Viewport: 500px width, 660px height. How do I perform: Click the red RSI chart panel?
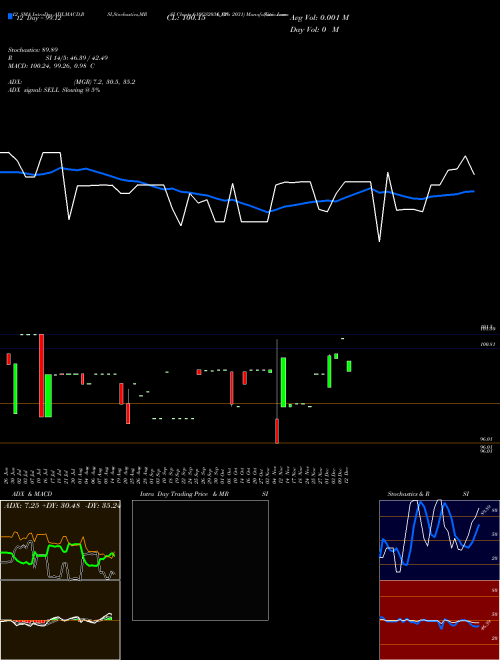point(439,620)
